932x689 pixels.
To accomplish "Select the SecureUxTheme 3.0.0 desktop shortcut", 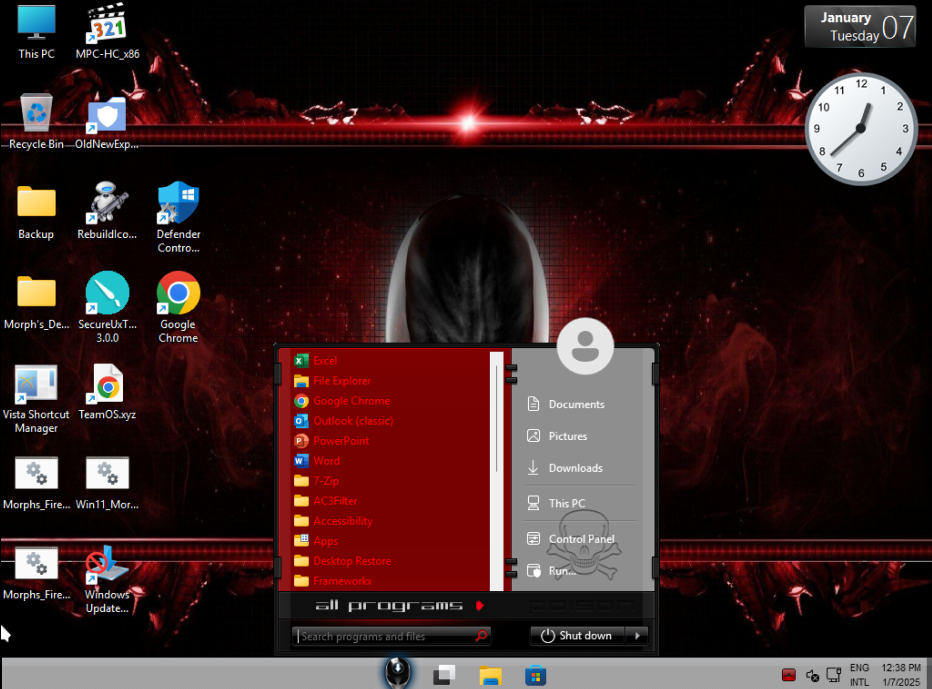I will [x=107, y=307].
